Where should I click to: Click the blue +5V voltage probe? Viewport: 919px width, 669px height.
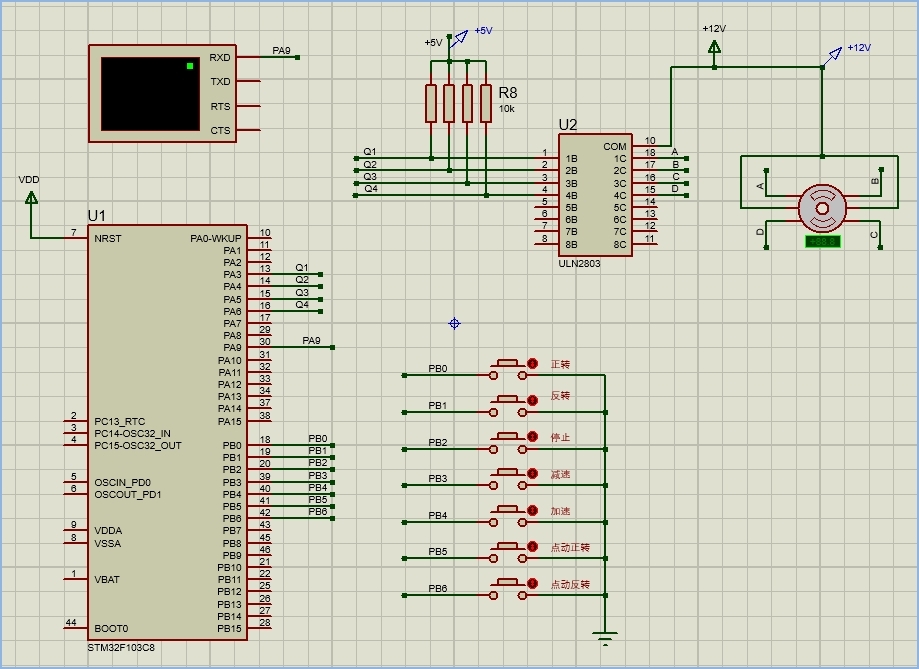(x=460, y=38)
